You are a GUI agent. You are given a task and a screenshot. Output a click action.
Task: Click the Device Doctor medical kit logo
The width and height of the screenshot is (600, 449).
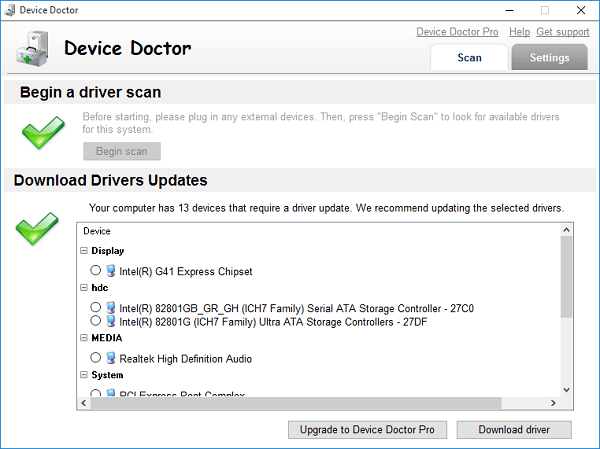33,48
